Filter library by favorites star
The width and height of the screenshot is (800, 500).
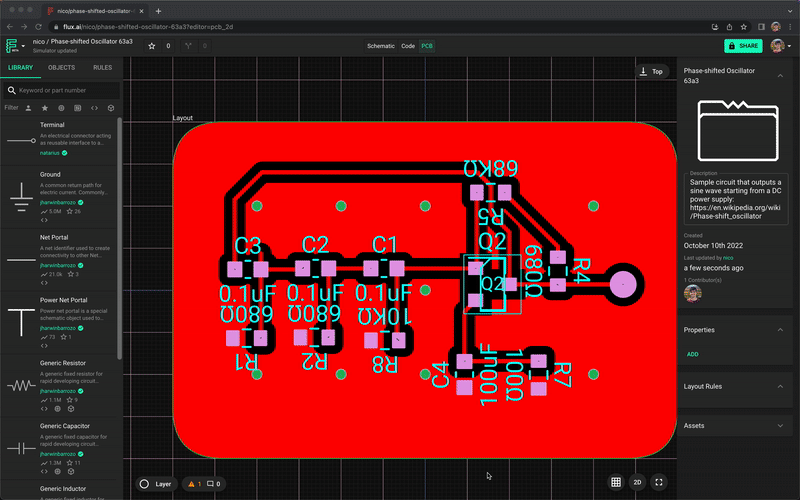44,107
